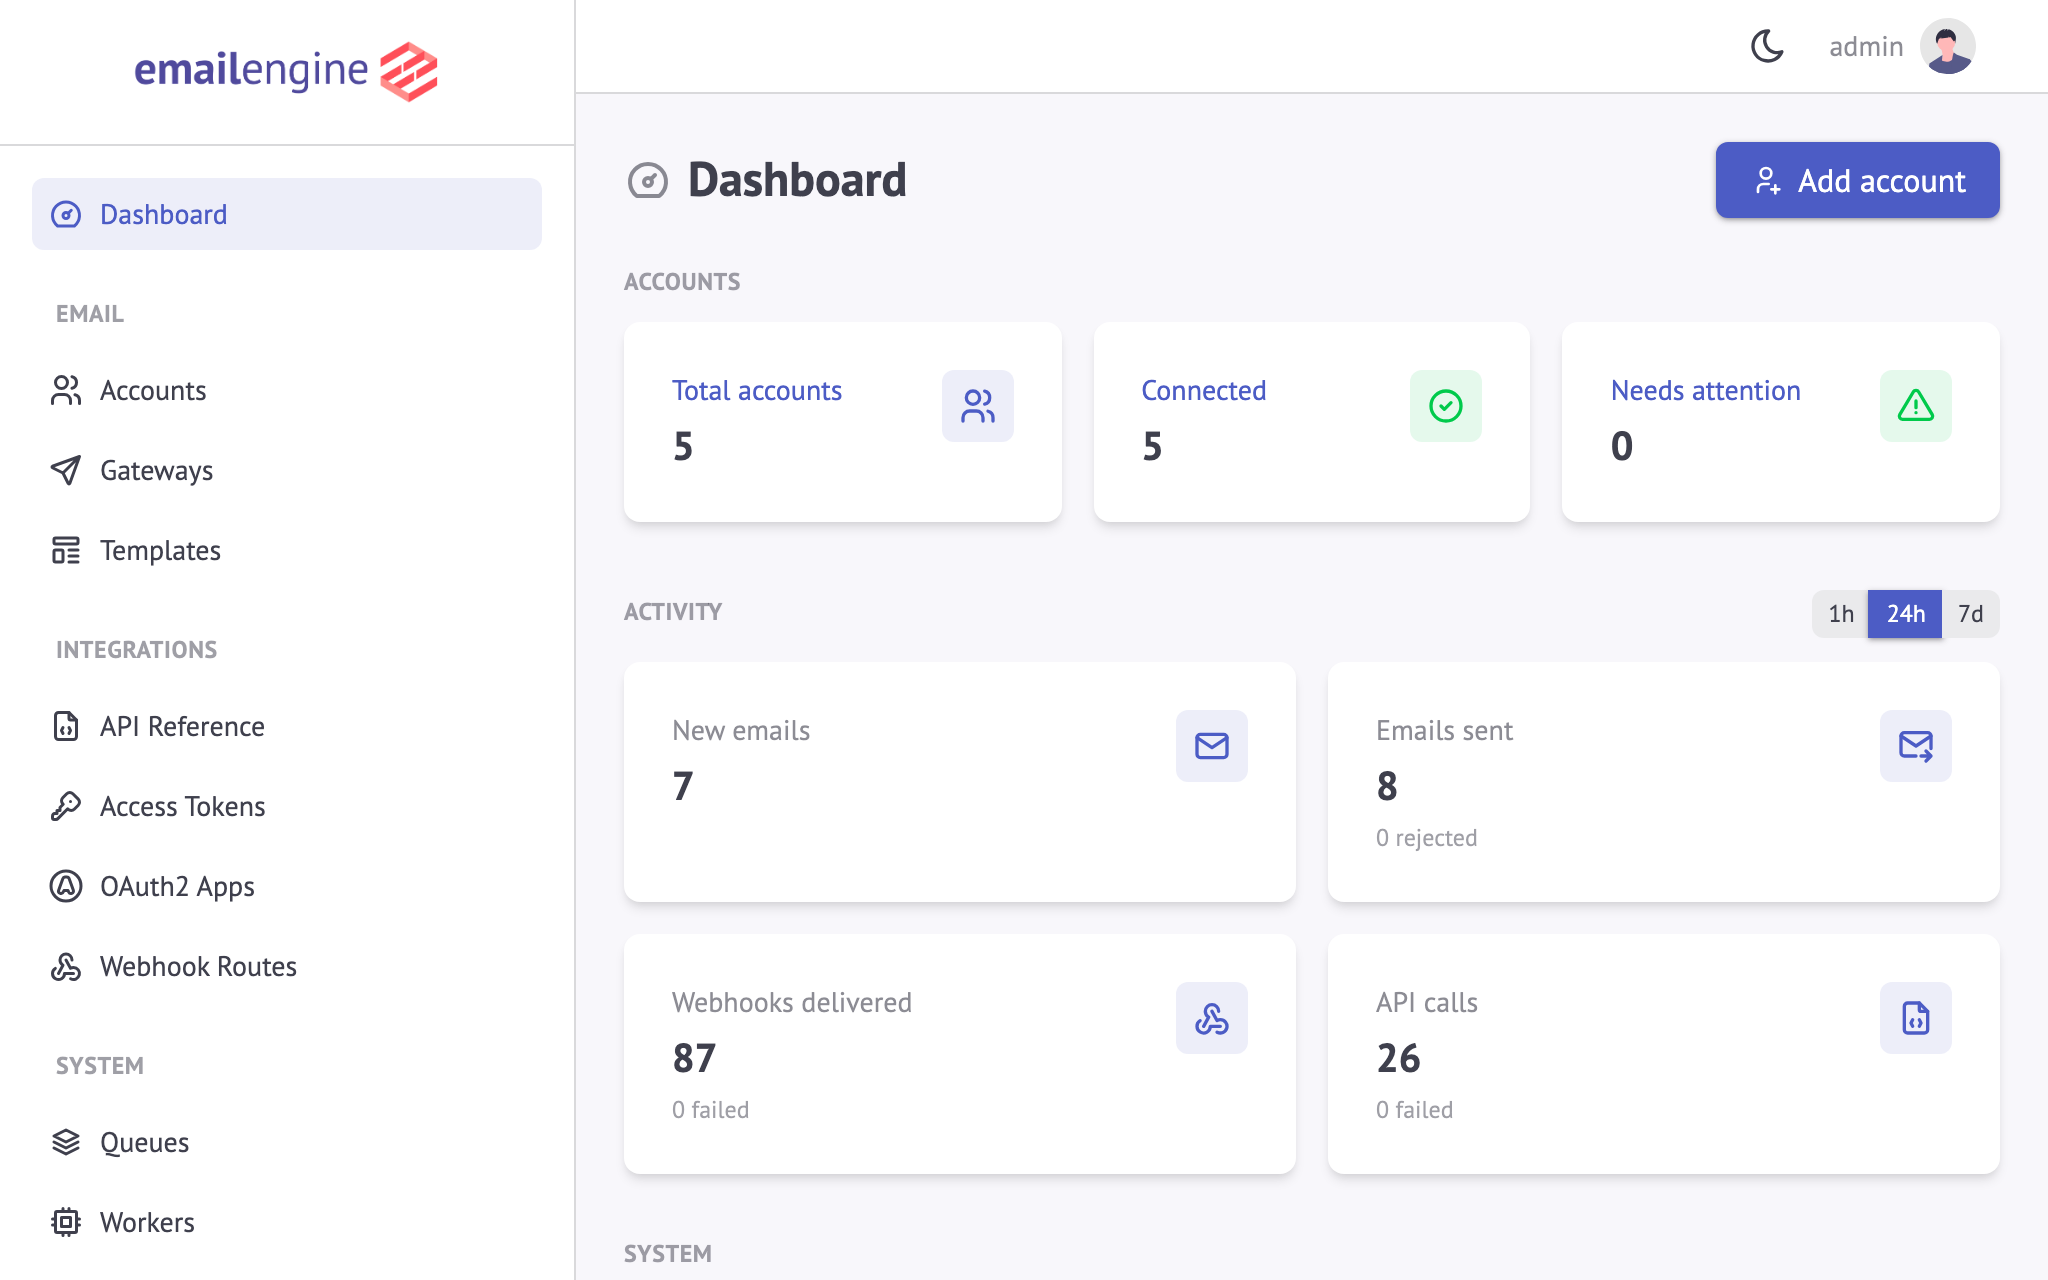Click the Connected green checkmark icon

click(x=1445, y=406)
